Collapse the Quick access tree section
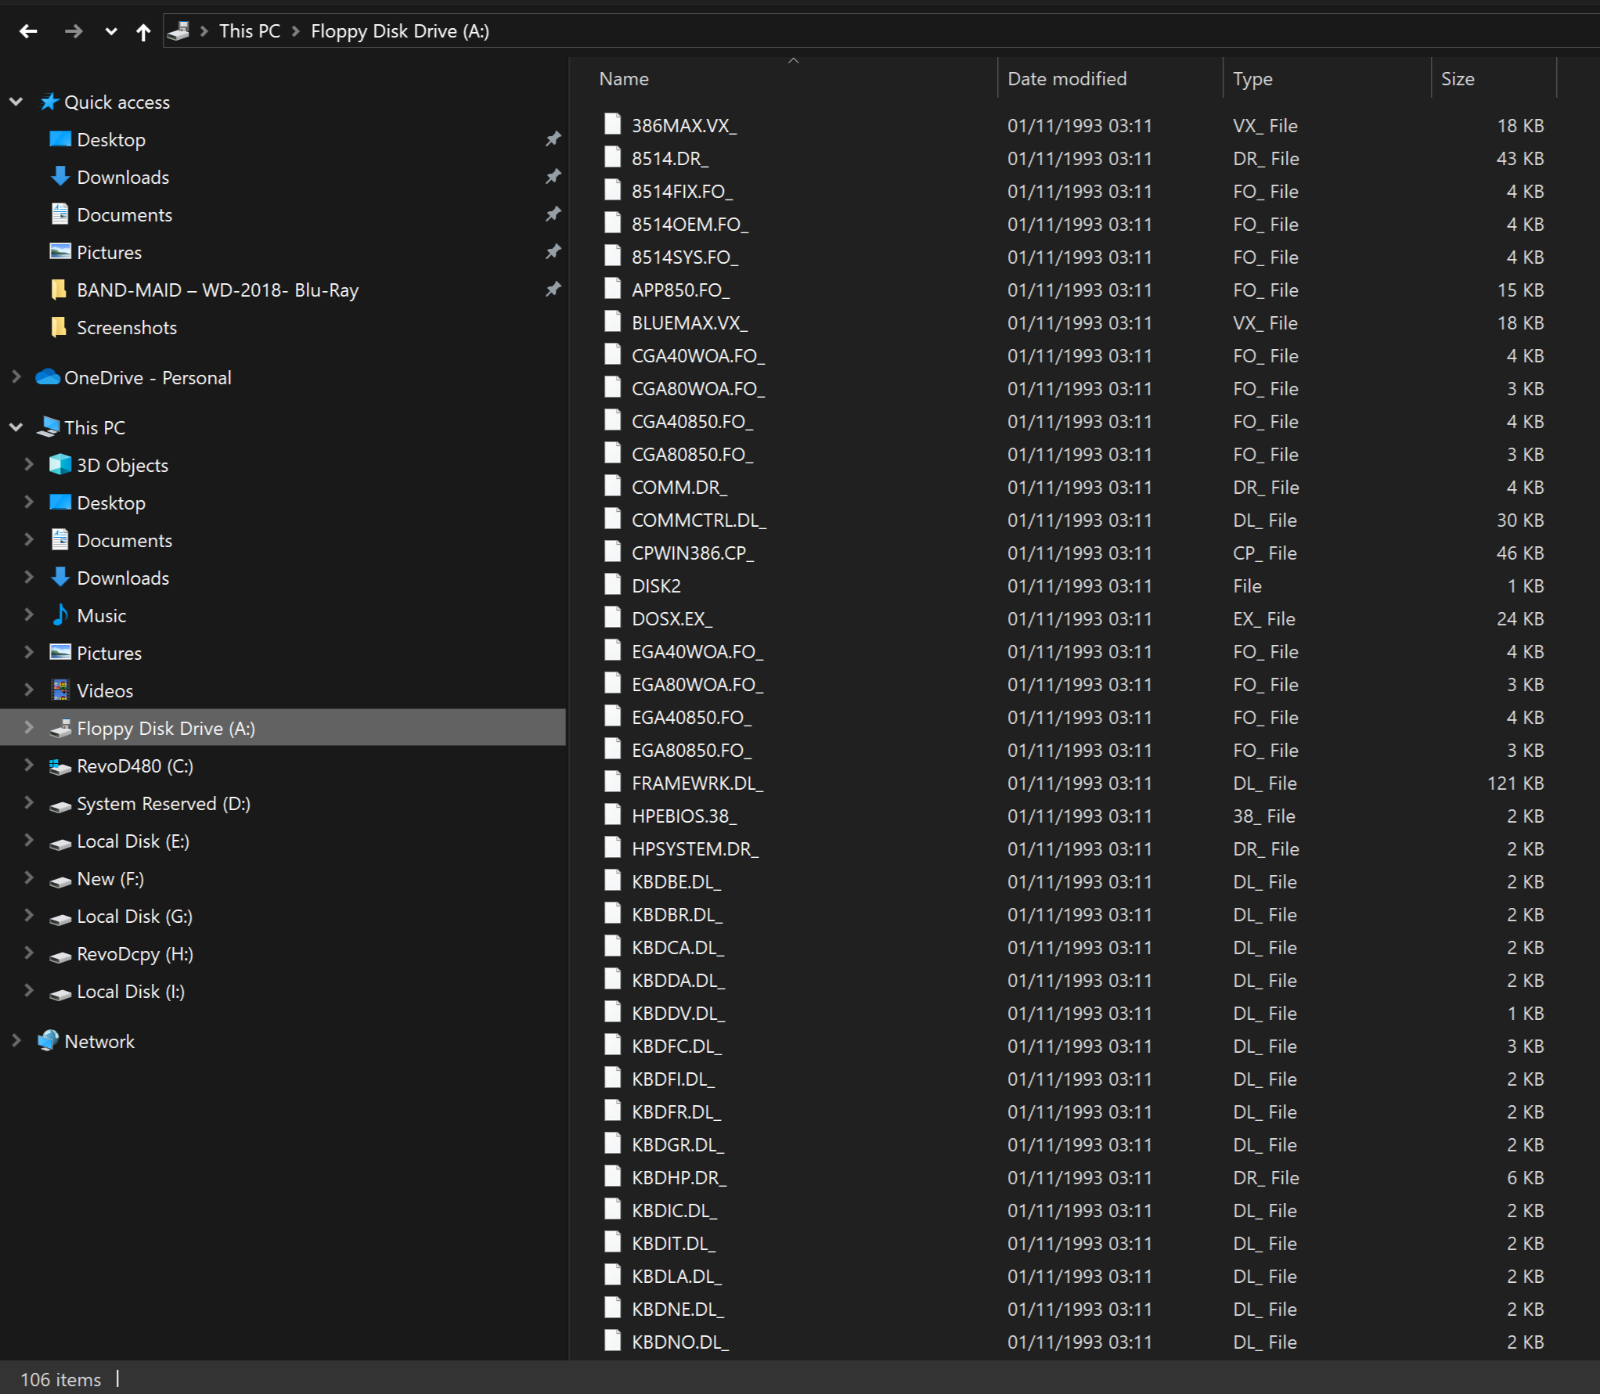The image size is (1600, 1394). point(16,102)
